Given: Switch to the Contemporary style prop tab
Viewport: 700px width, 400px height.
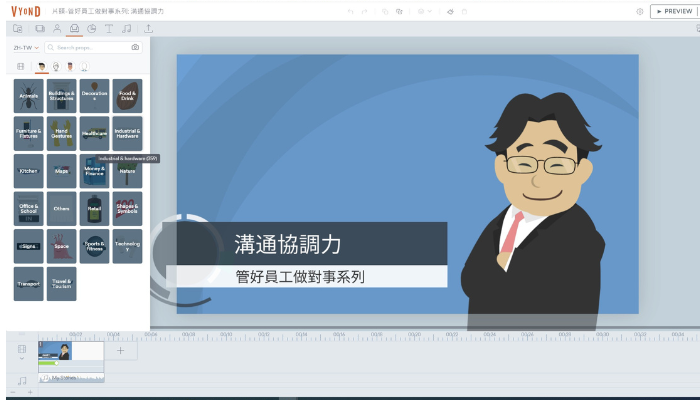Looking at the screenshot, I should click(42, 67).
